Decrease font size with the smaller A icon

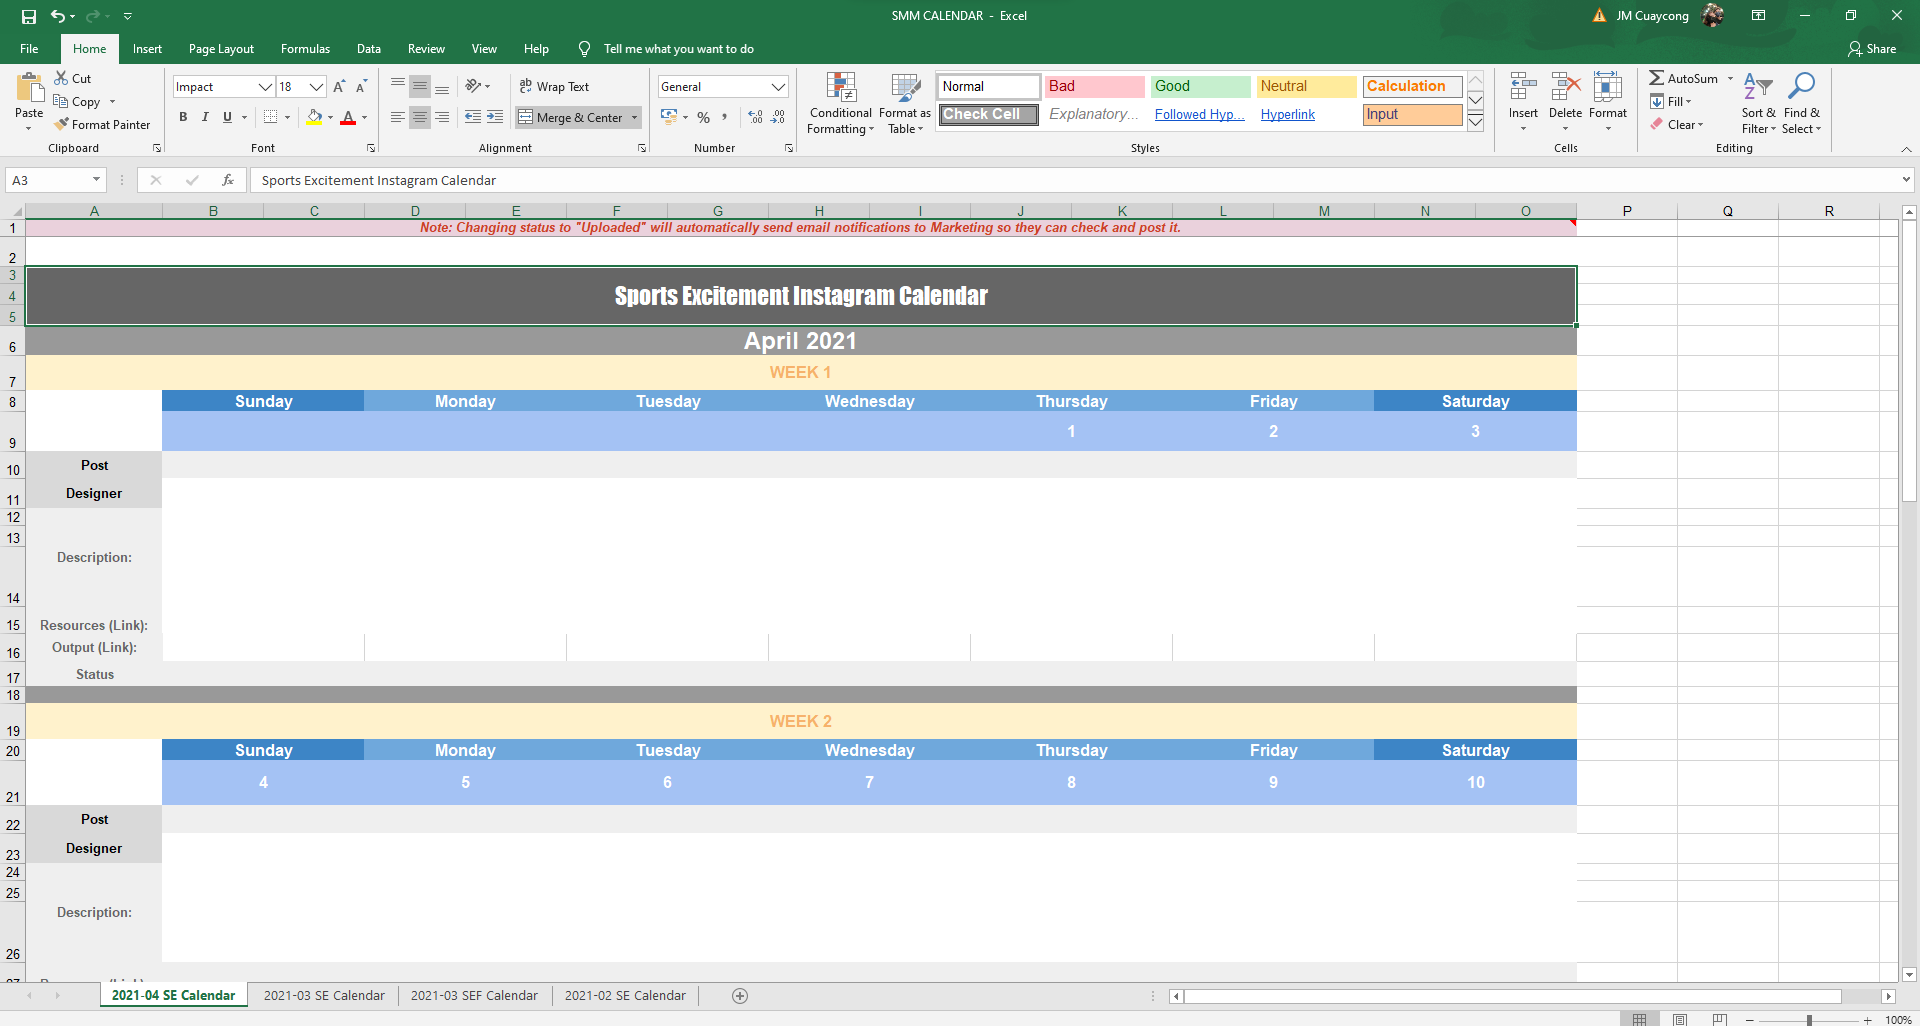pos(362,87)
